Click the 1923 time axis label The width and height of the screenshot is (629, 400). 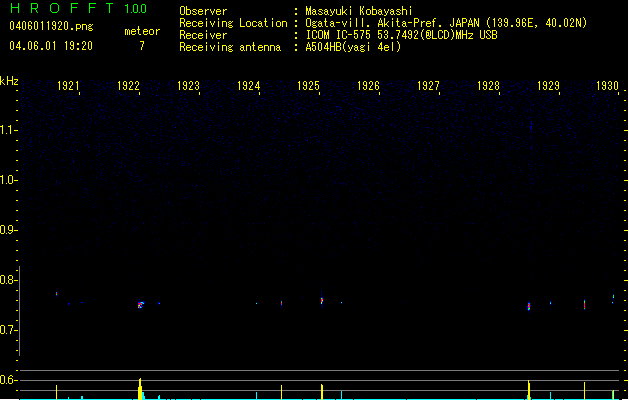(189, 86)
